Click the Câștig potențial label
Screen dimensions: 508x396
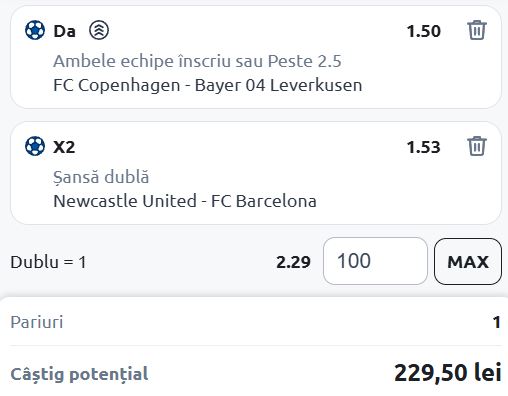[x=79, y=374]
